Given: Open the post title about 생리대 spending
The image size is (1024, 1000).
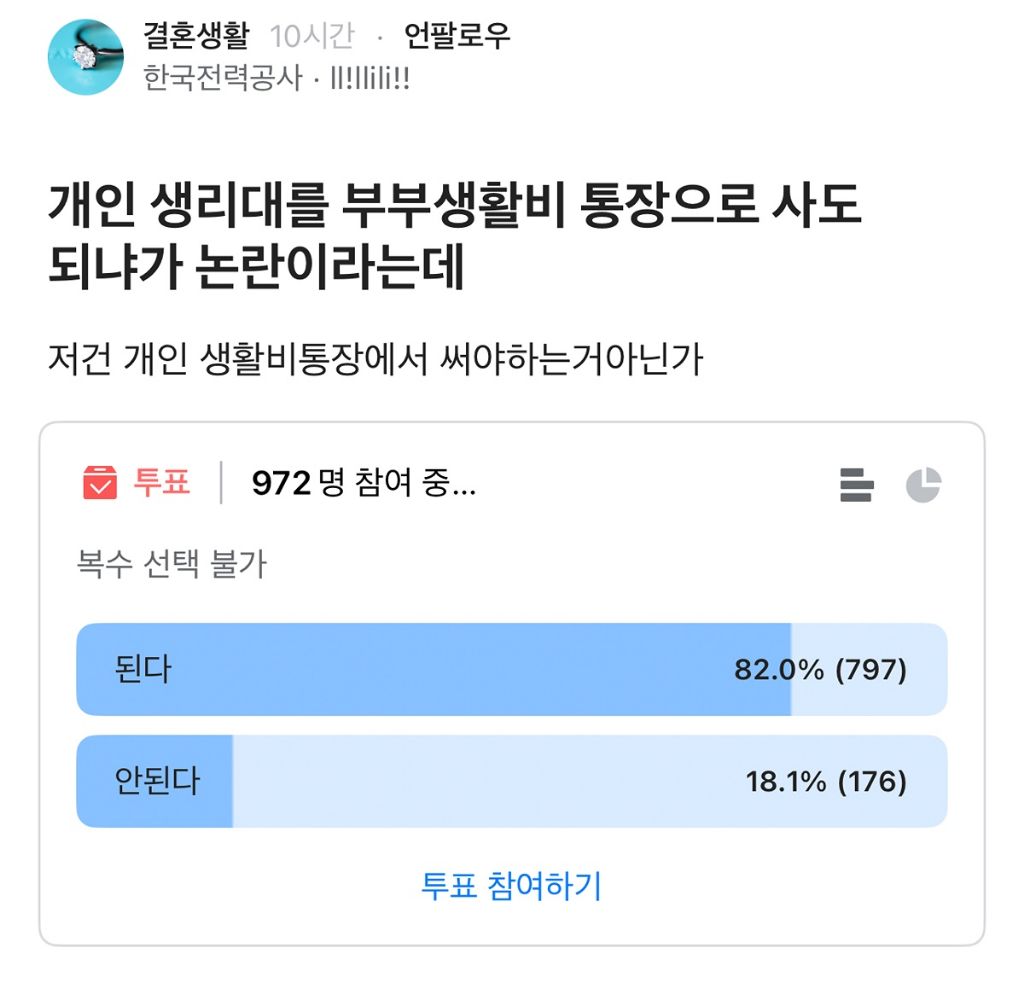Looking at the screenshot, I should tap(458, 233).
